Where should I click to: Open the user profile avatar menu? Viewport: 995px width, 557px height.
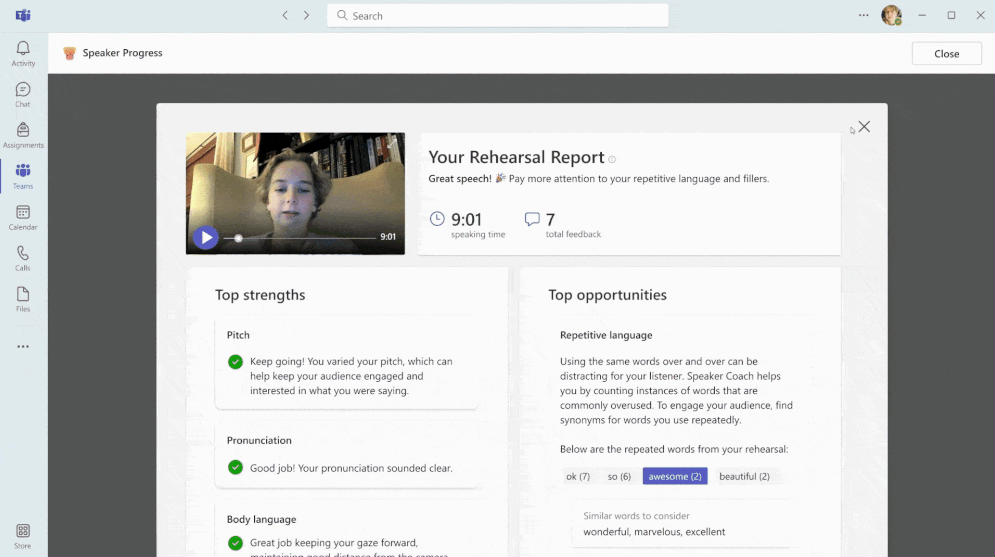click(x=892, y=15)
